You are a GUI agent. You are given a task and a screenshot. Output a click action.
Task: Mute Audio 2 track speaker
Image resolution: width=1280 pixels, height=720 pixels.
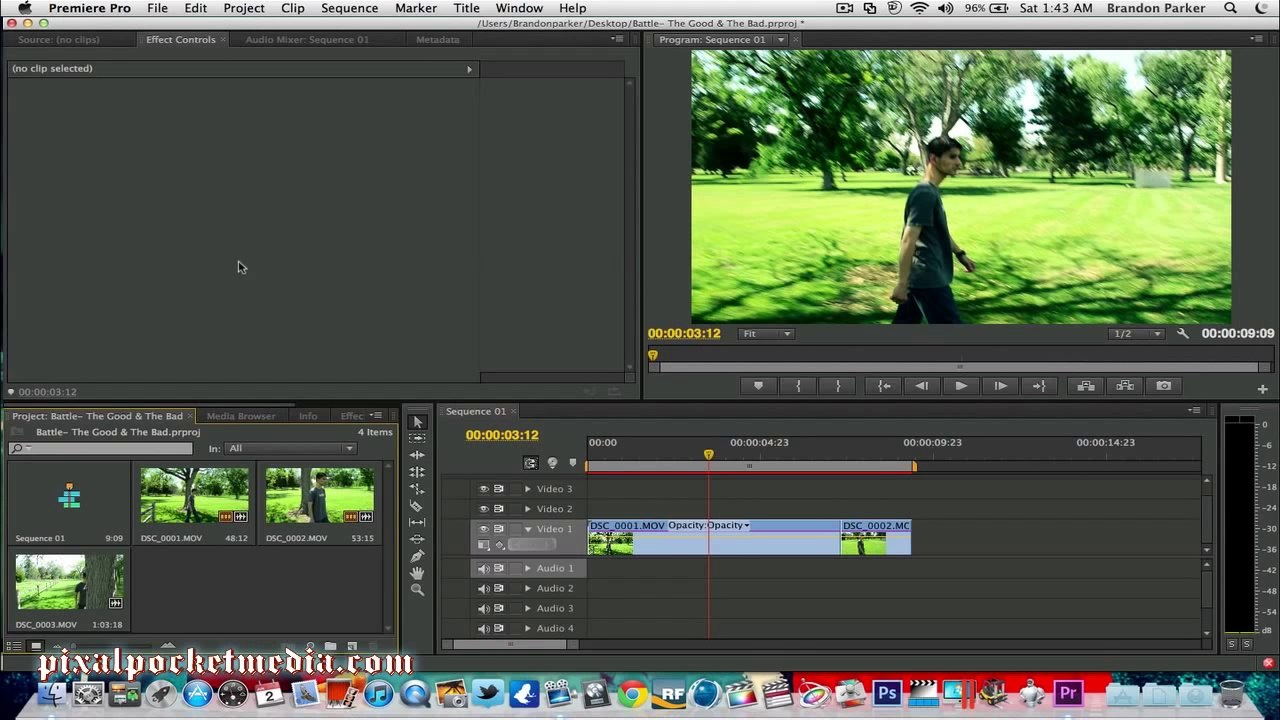(484, 588)
